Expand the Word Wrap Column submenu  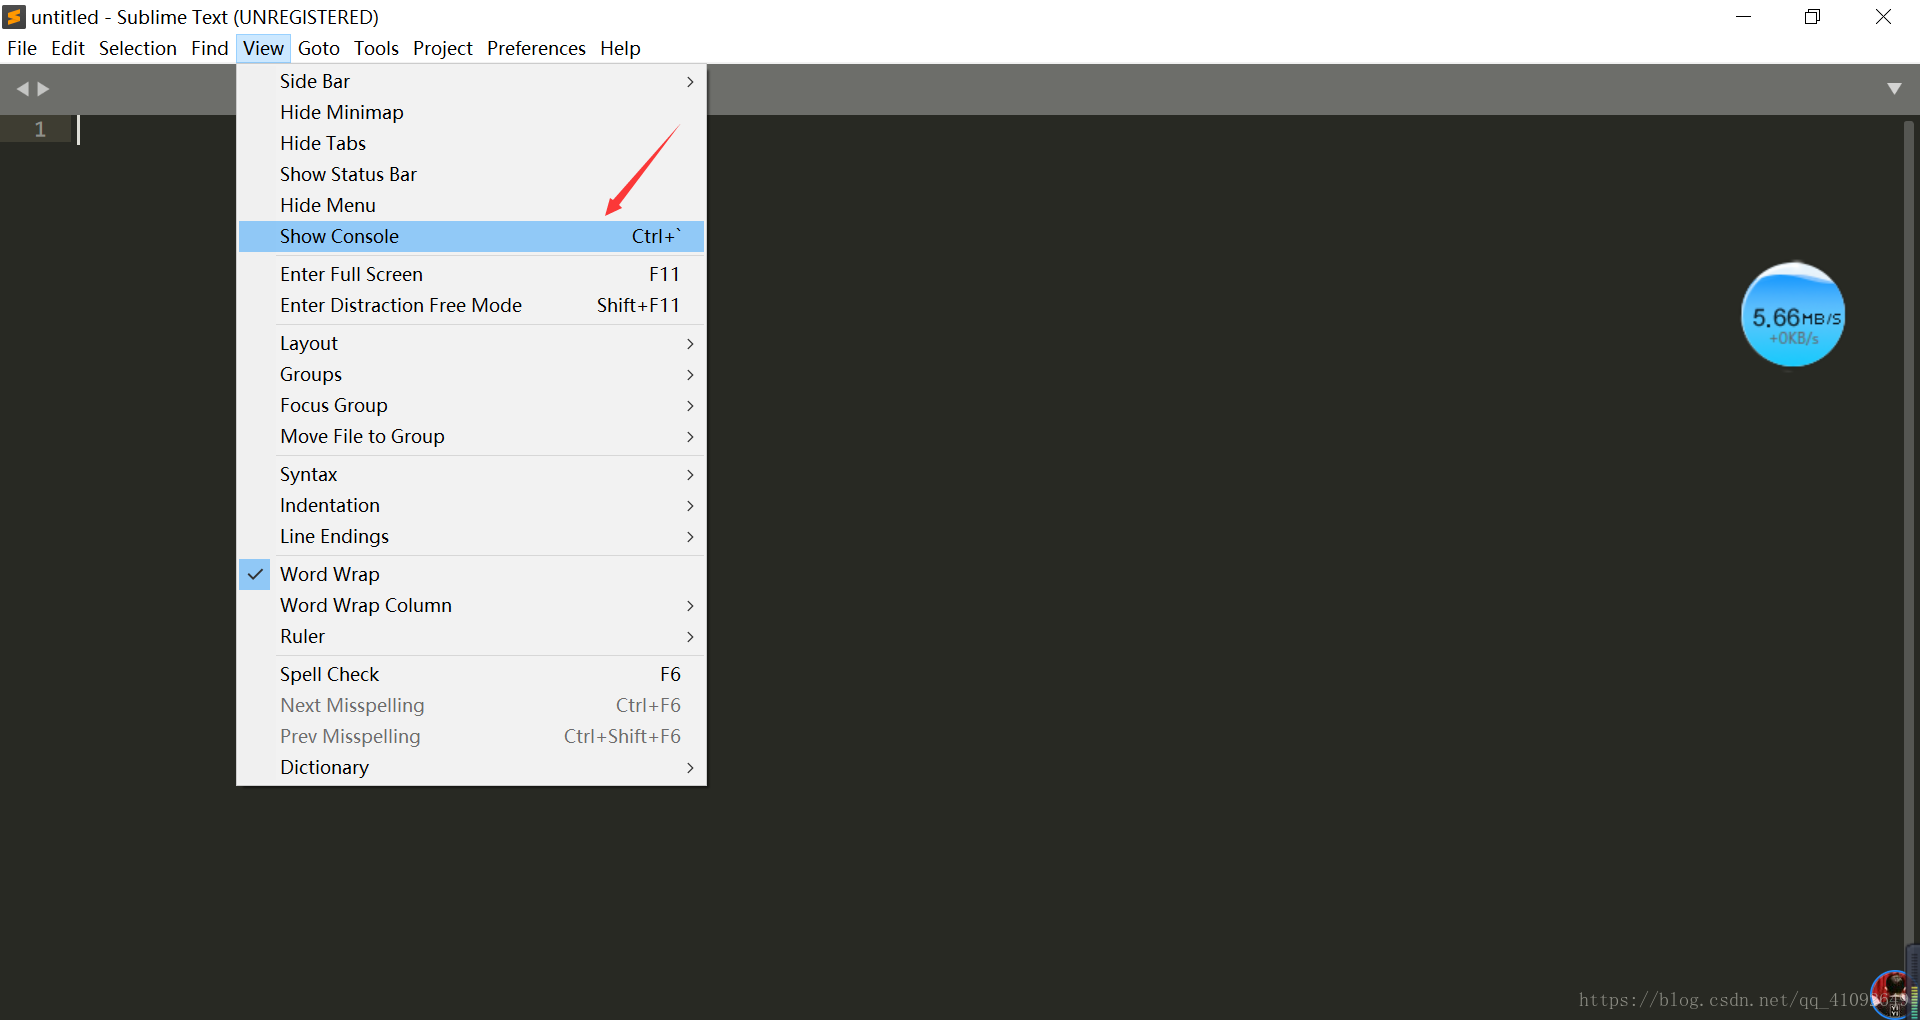[472, 605]
